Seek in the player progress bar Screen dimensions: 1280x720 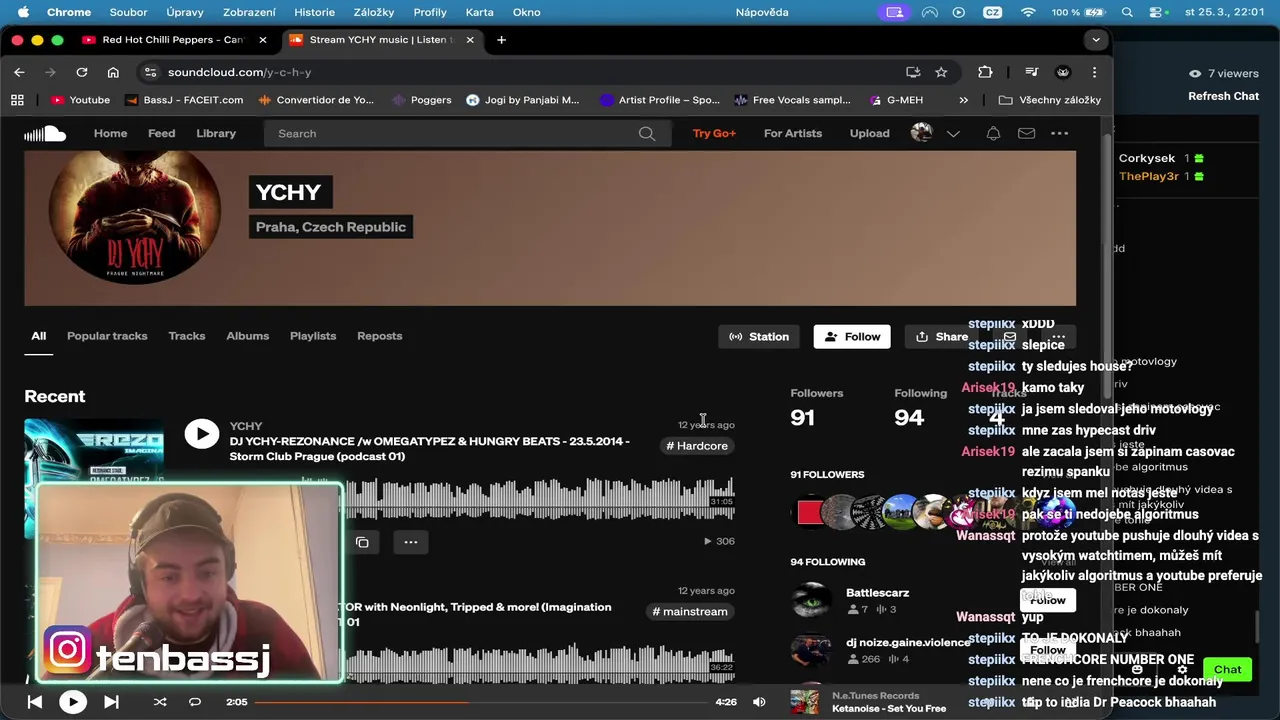[x=482, y=702]
